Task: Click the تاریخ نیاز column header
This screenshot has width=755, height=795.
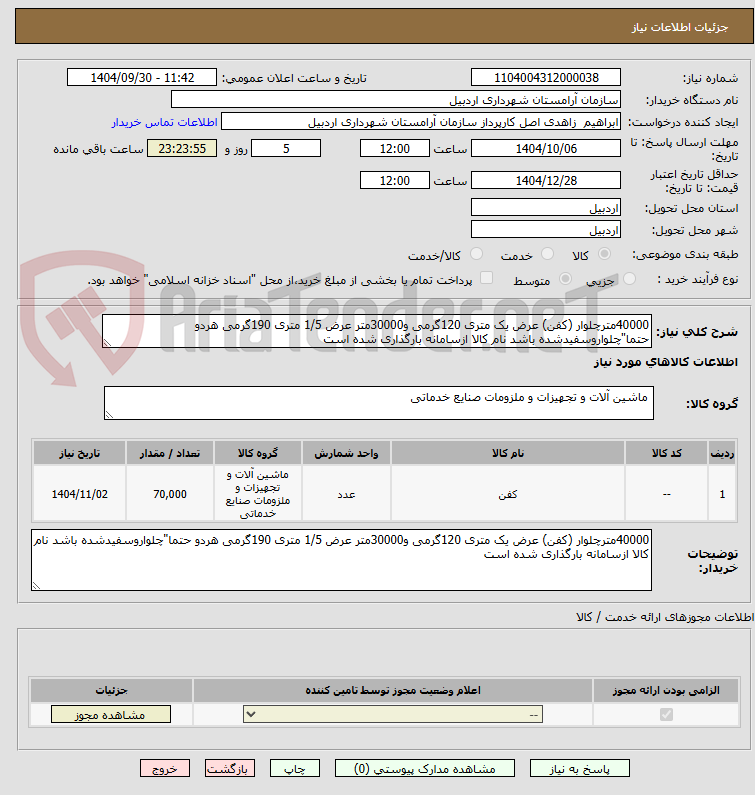Action: (x=80, y=453)
